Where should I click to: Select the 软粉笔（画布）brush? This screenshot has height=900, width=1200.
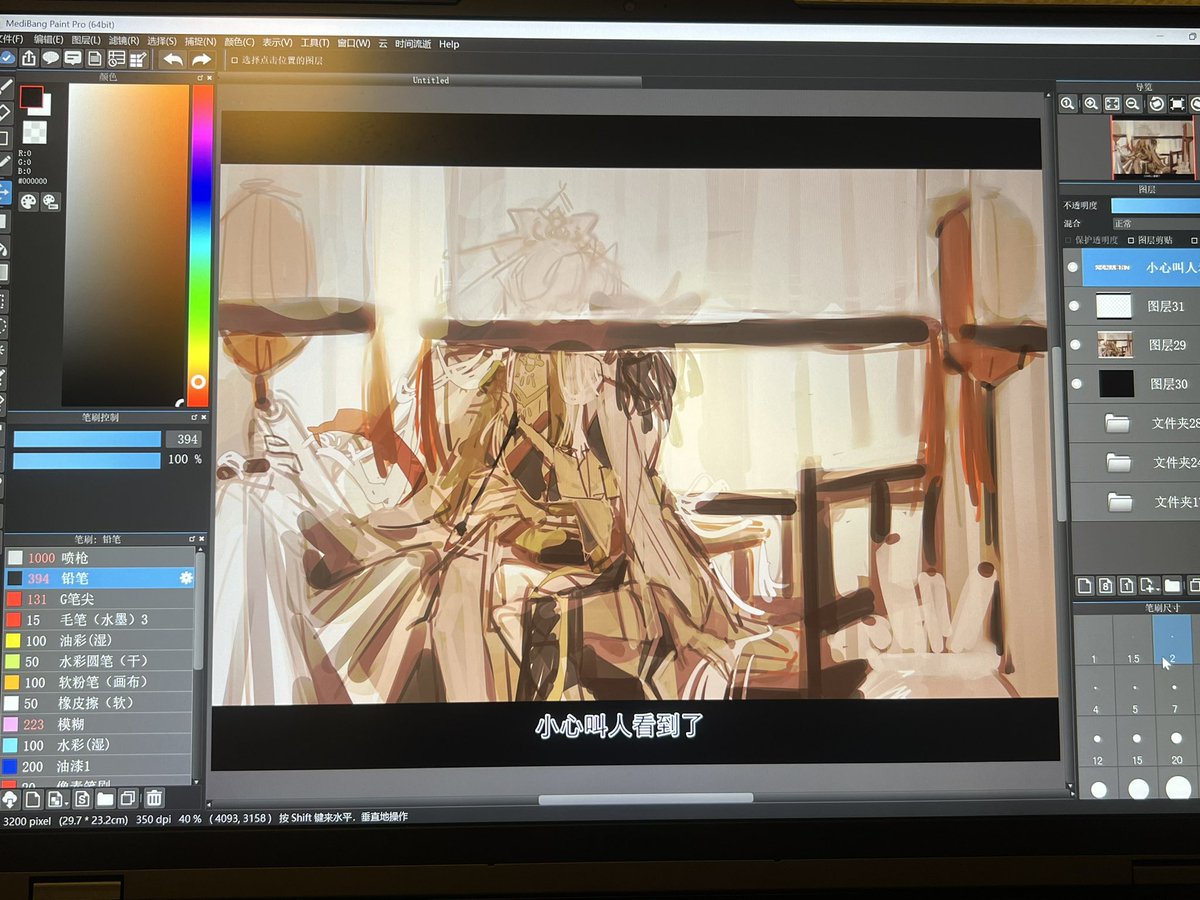pos(99,682)
